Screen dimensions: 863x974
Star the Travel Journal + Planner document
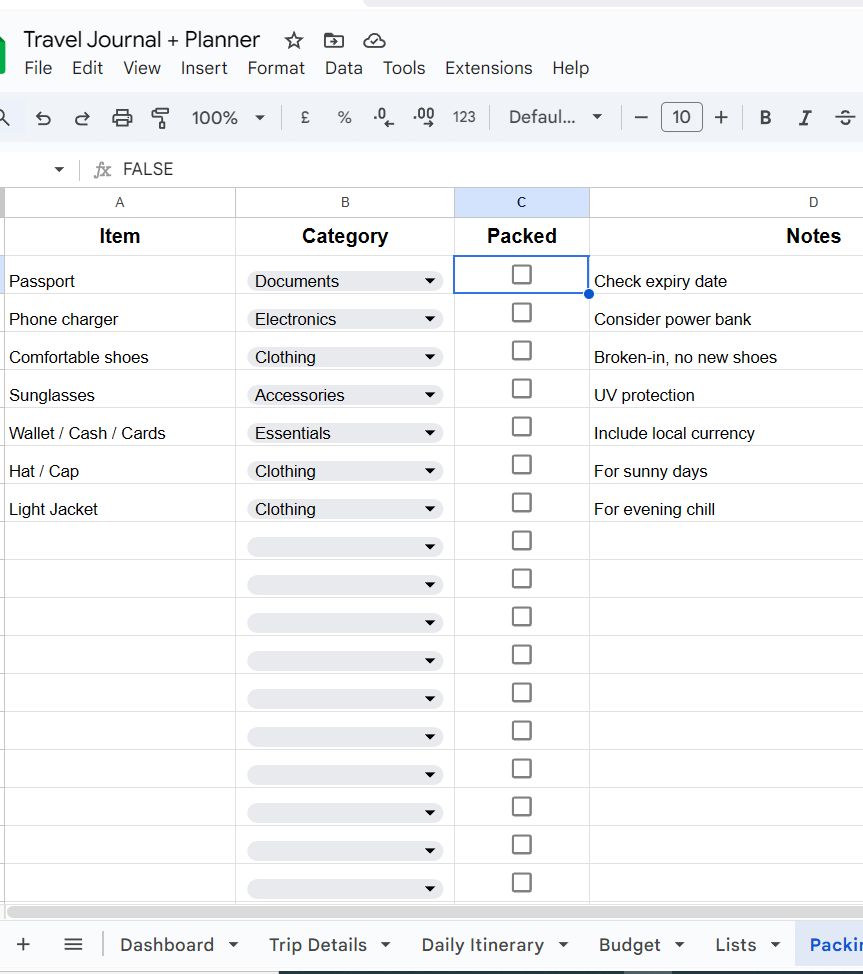click(x=294, y=40)
